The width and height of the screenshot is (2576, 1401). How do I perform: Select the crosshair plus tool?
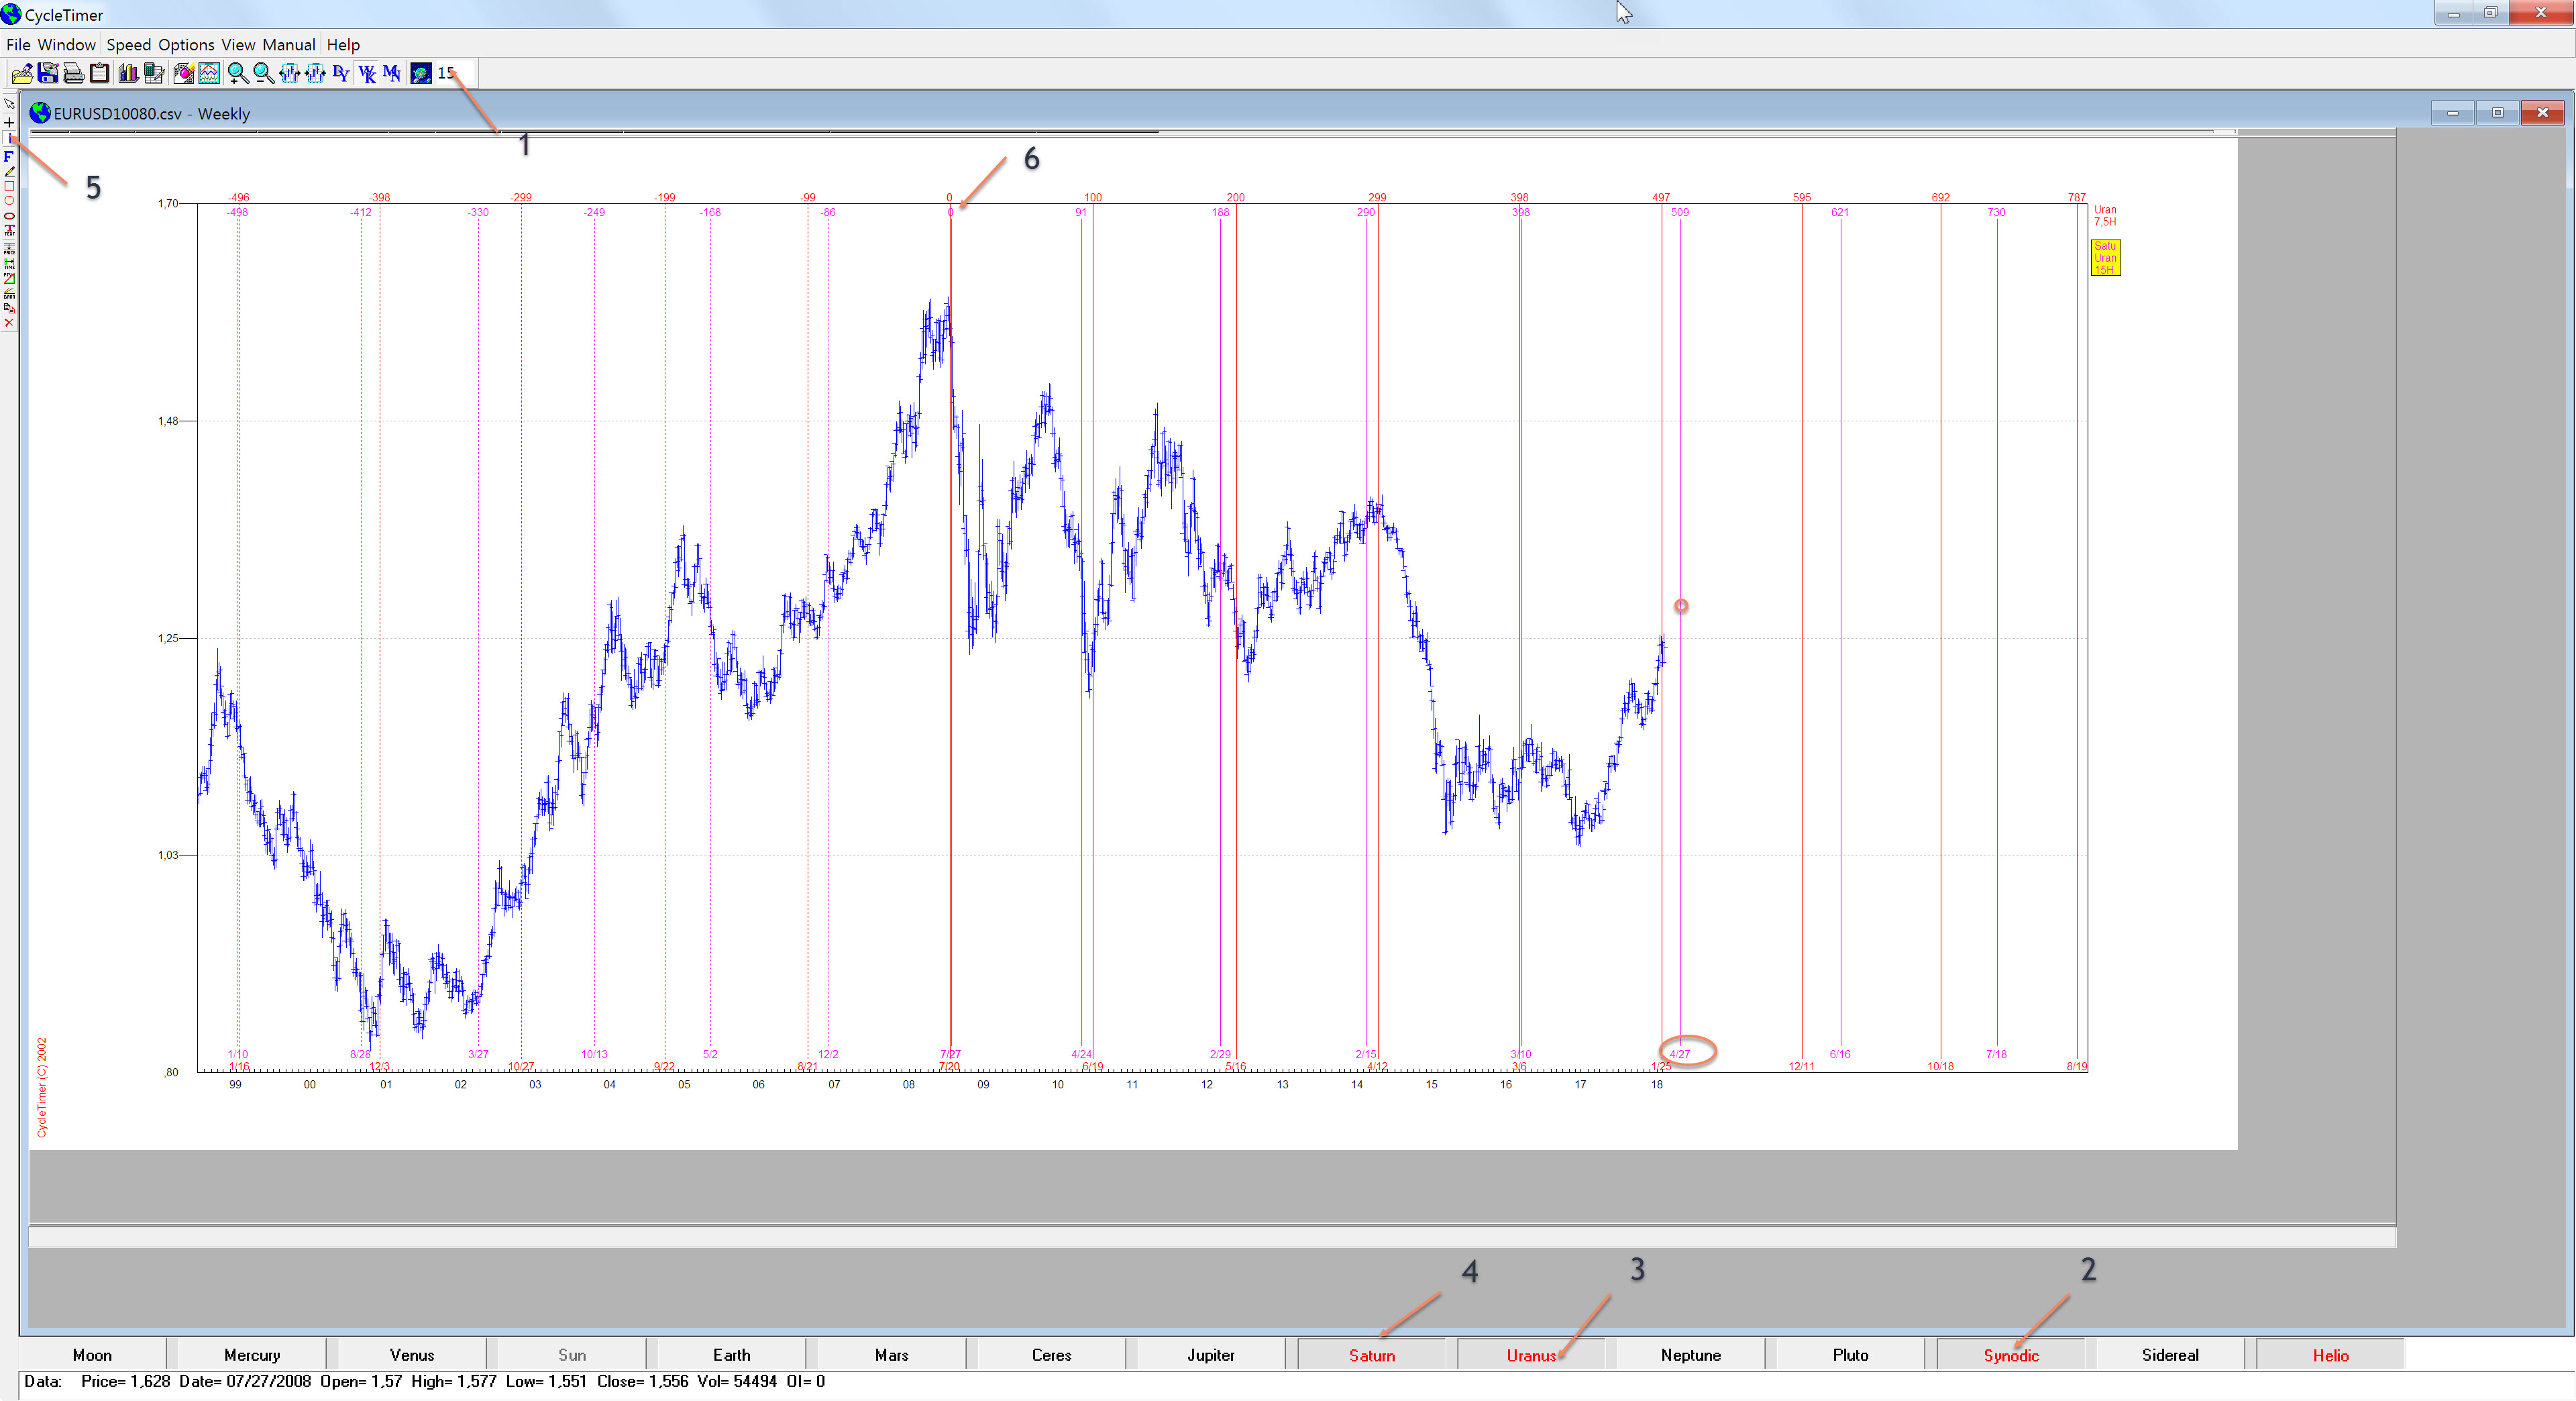(x=9, y=122)
